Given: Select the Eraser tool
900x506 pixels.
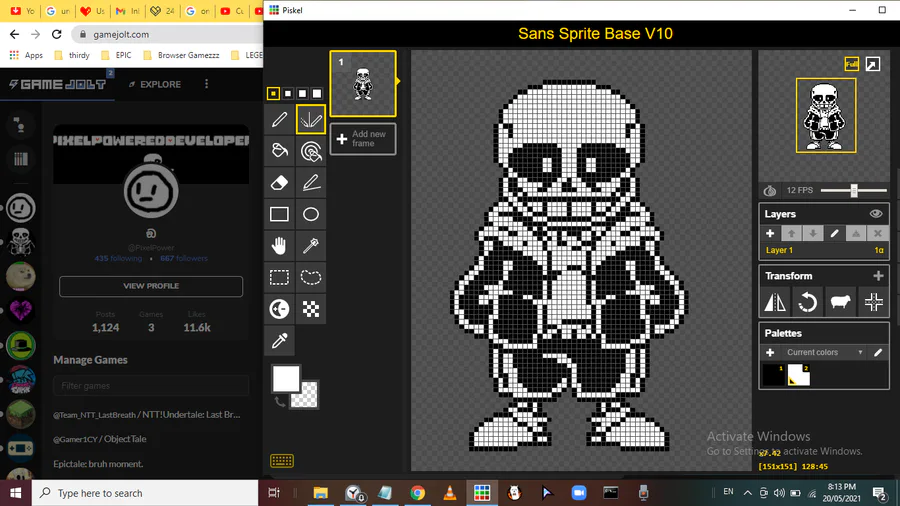Looking at the screenshot, I should (x=280, y=182).
